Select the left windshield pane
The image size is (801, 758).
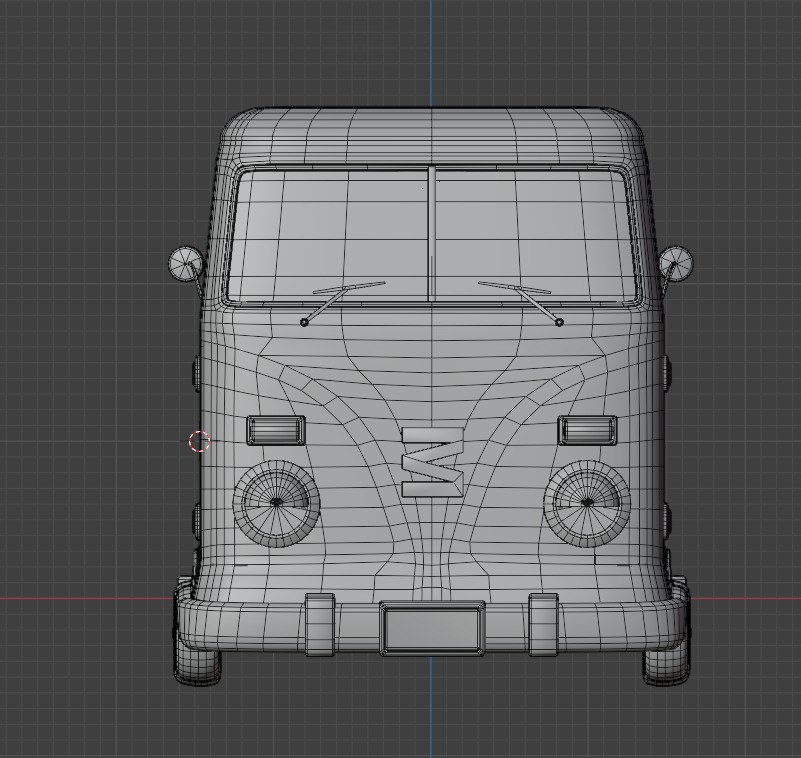click(x=327, y=236)
